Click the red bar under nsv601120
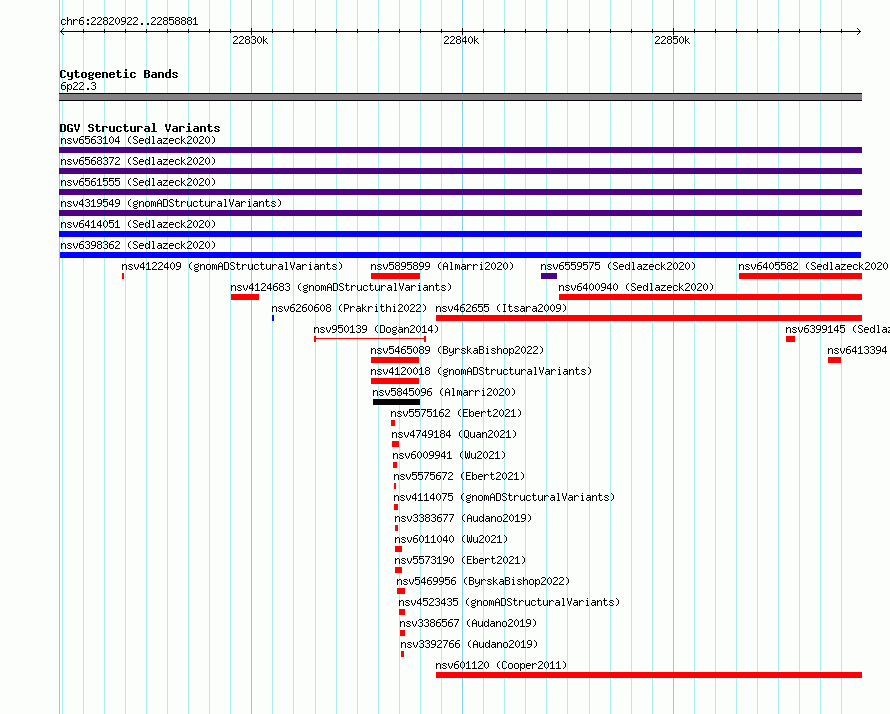 coord(649,675)
